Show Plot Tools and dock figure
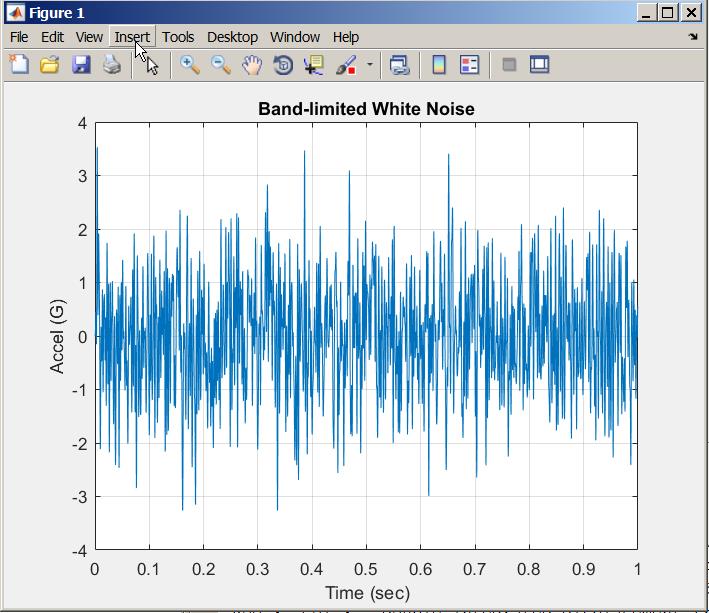 539,65
